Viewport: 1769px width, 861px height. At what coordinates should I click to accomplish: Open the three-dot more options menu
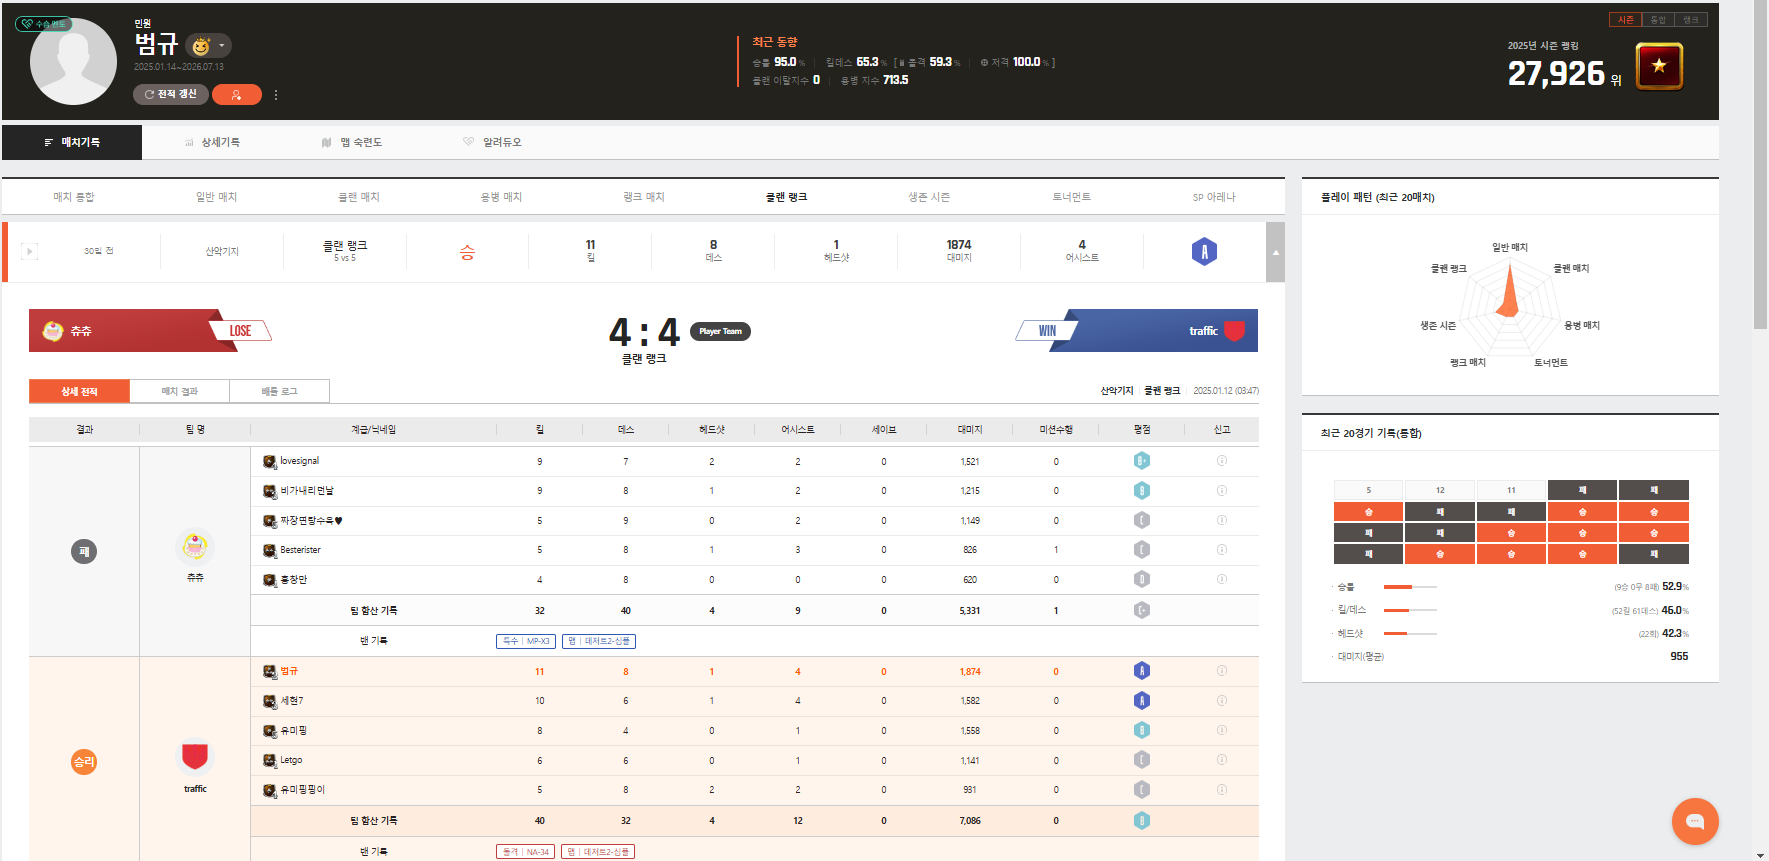(x=276, y=95)
